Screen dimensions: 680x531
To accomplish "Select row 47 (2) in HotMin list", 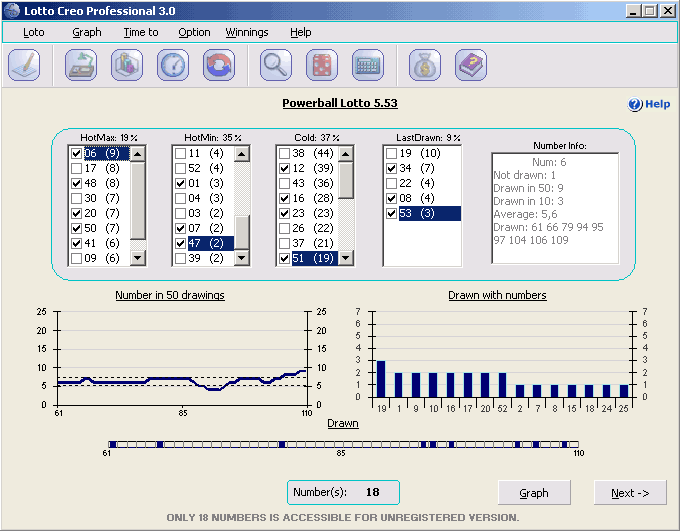I will click(x=210, y=243).
